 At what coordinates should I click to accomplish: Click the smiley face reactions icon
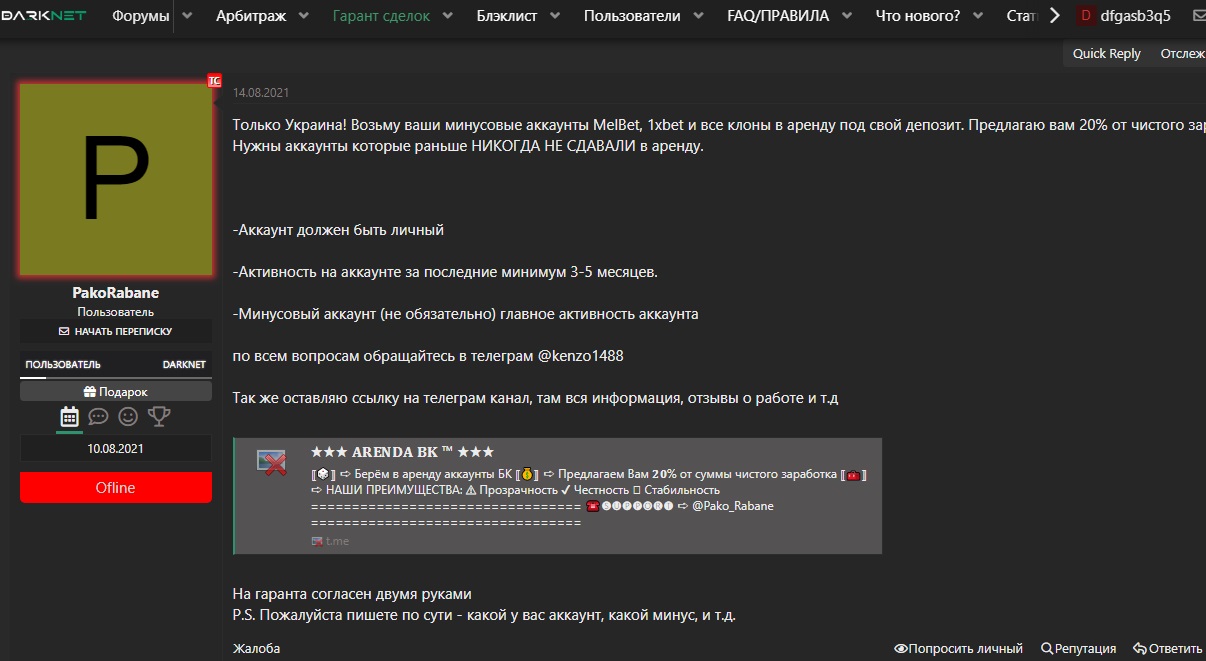(x=128, y=416)
